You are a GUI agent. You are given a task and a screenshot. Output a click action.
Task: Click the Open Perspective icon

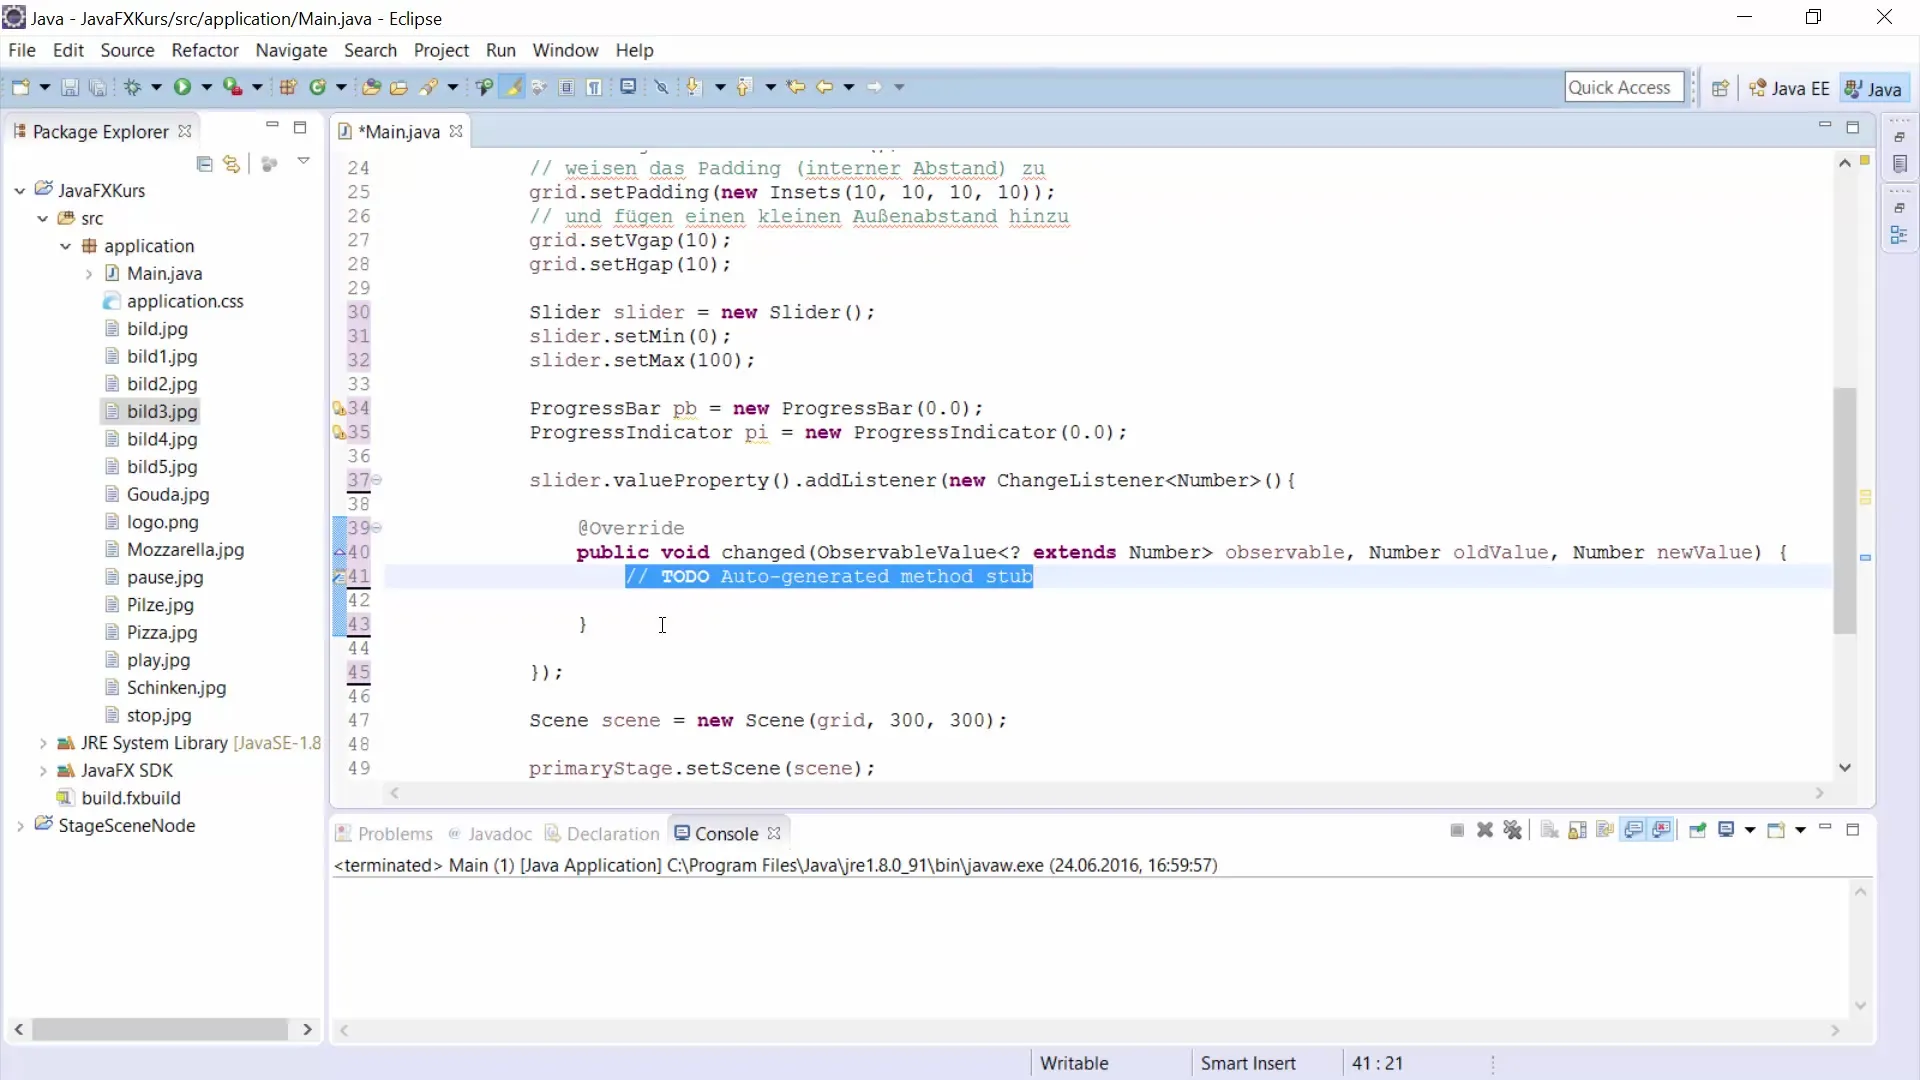click(1720, 88)
